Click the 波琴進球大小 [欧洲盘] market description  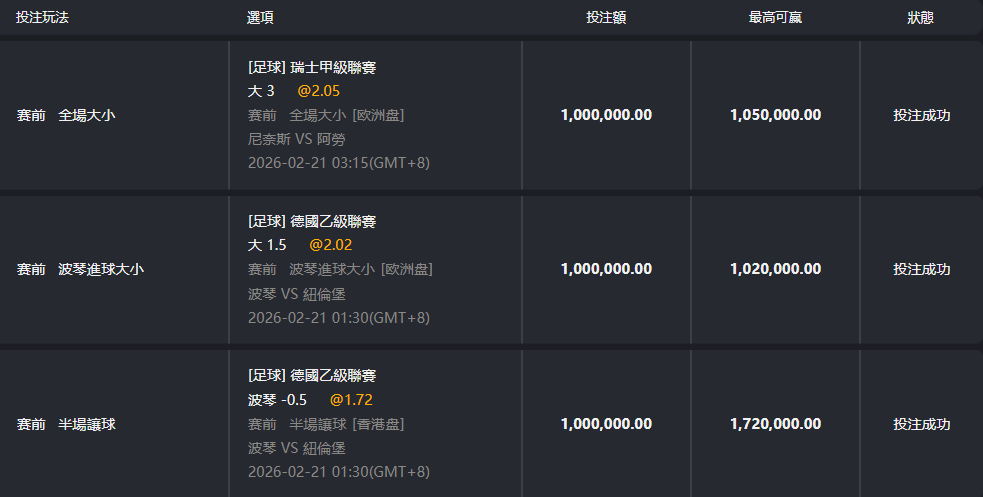click(x=361, y=269)
